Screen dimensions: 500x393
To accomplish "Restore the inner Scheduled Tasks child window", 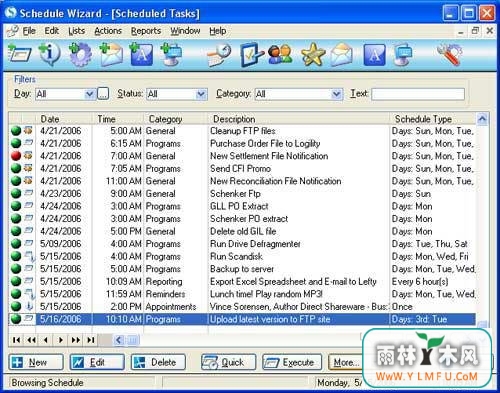I will click(x=475, y=31).
